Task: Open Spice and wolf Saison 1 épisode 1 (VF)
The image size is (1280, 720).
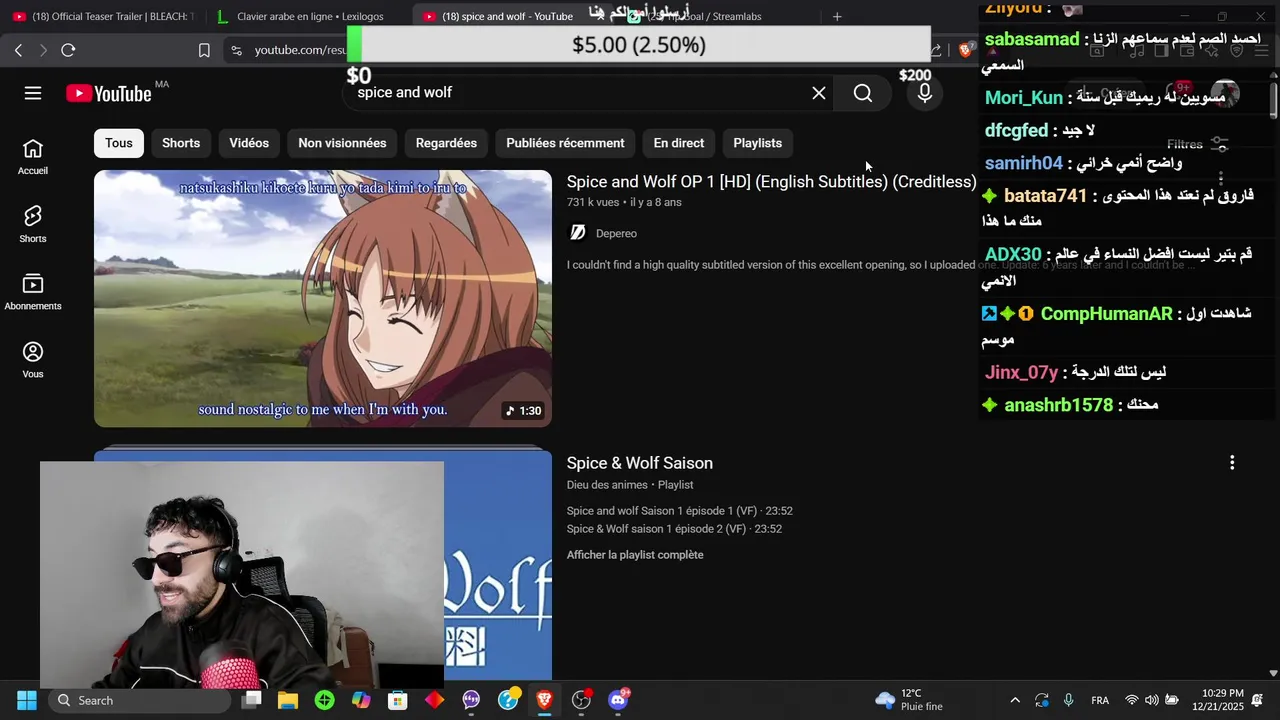Action: click(x=680, y=511)
